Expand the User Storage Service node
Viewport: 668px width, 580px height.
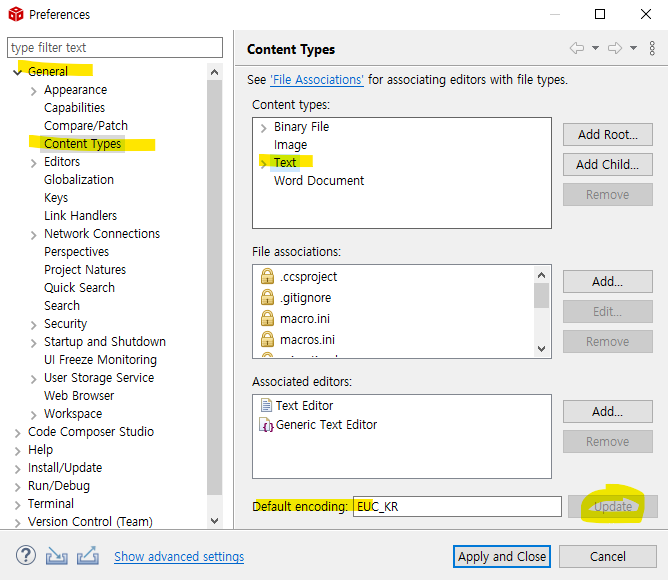[34, 379]
